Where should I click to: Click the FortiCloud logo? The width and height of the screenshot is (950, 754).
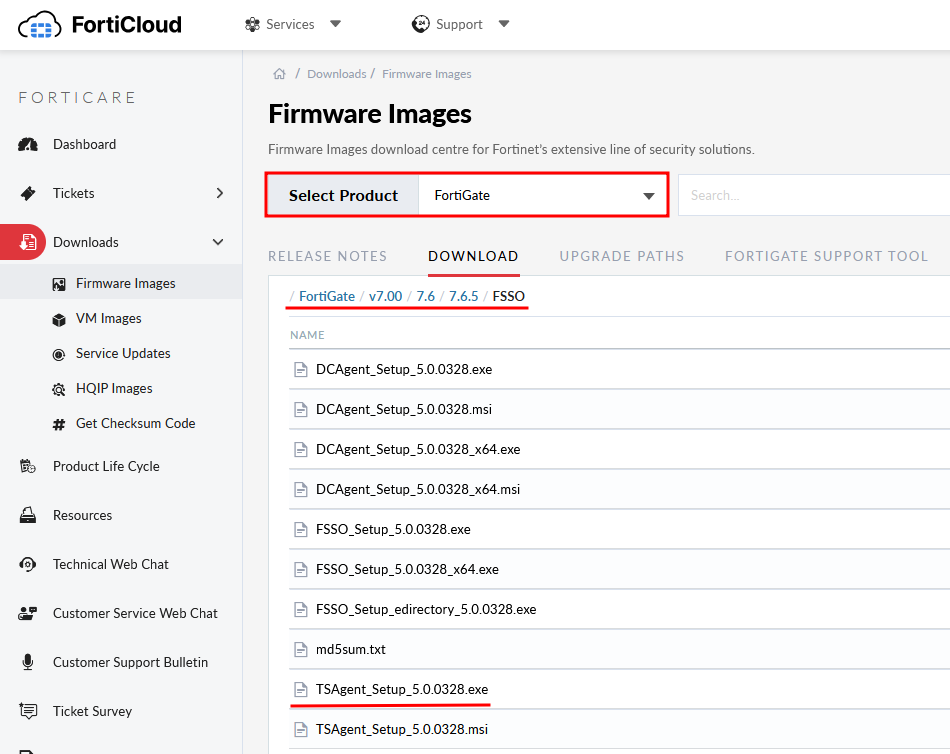[x=100, y=24]
